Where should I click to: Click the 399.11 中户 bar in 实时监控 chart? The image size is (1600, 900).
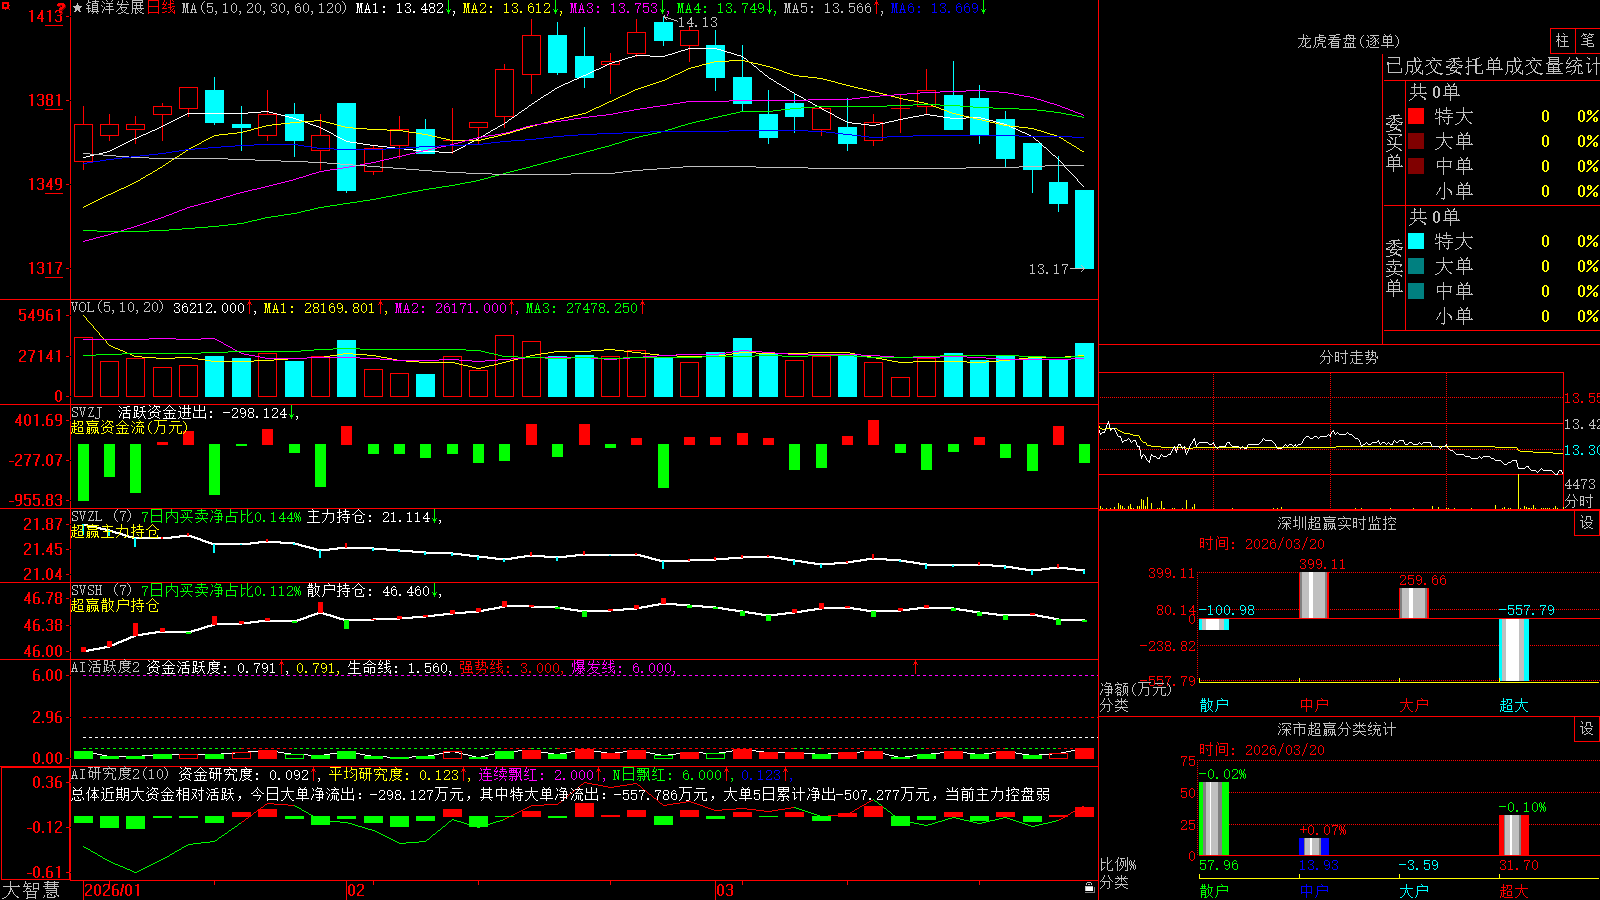click(1313, 595)
